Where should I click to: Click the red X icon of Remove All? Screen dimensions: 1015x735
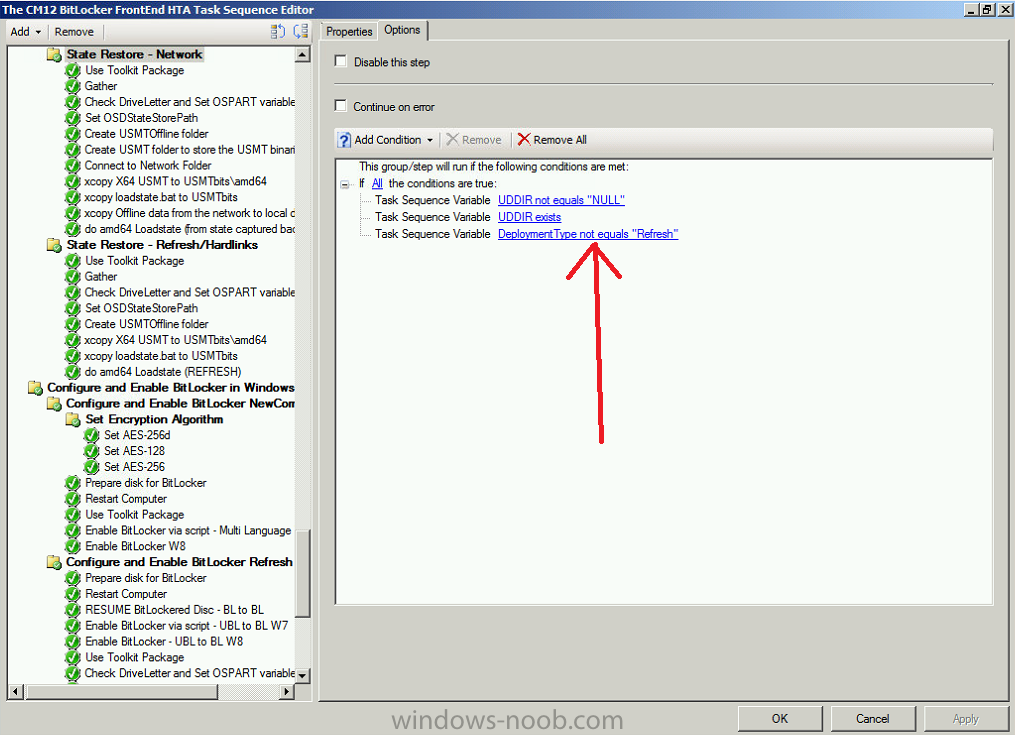click(524, 139)
